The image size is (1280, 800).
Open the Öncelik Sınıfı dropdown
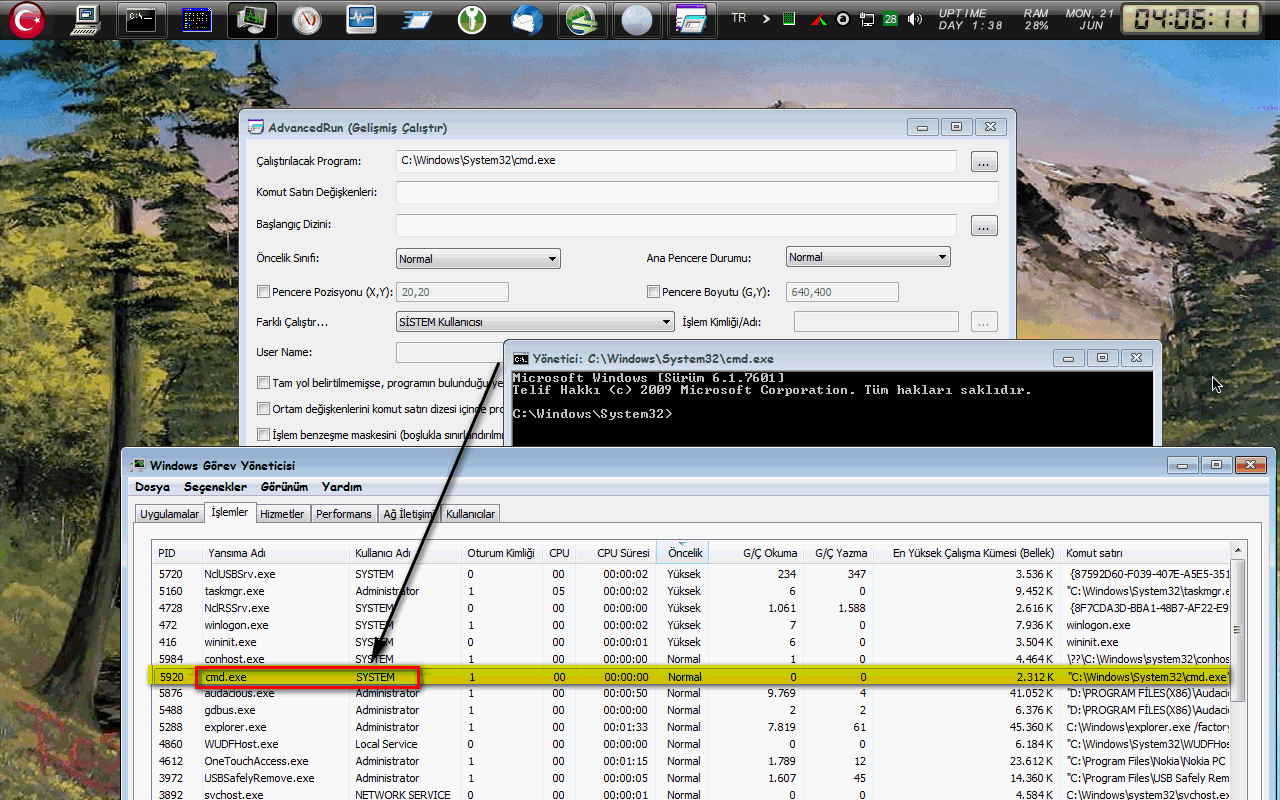[479, 259]
